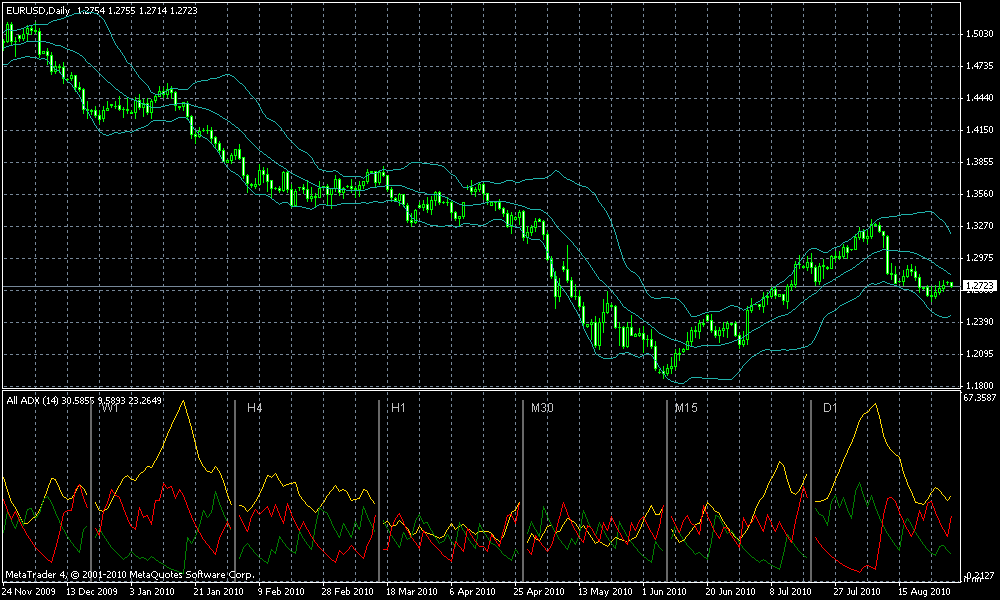The width and height of the screenshot is (1000, 600).
Task: Click the 15 Aug 2010 date label
Action: coord(923,591)
